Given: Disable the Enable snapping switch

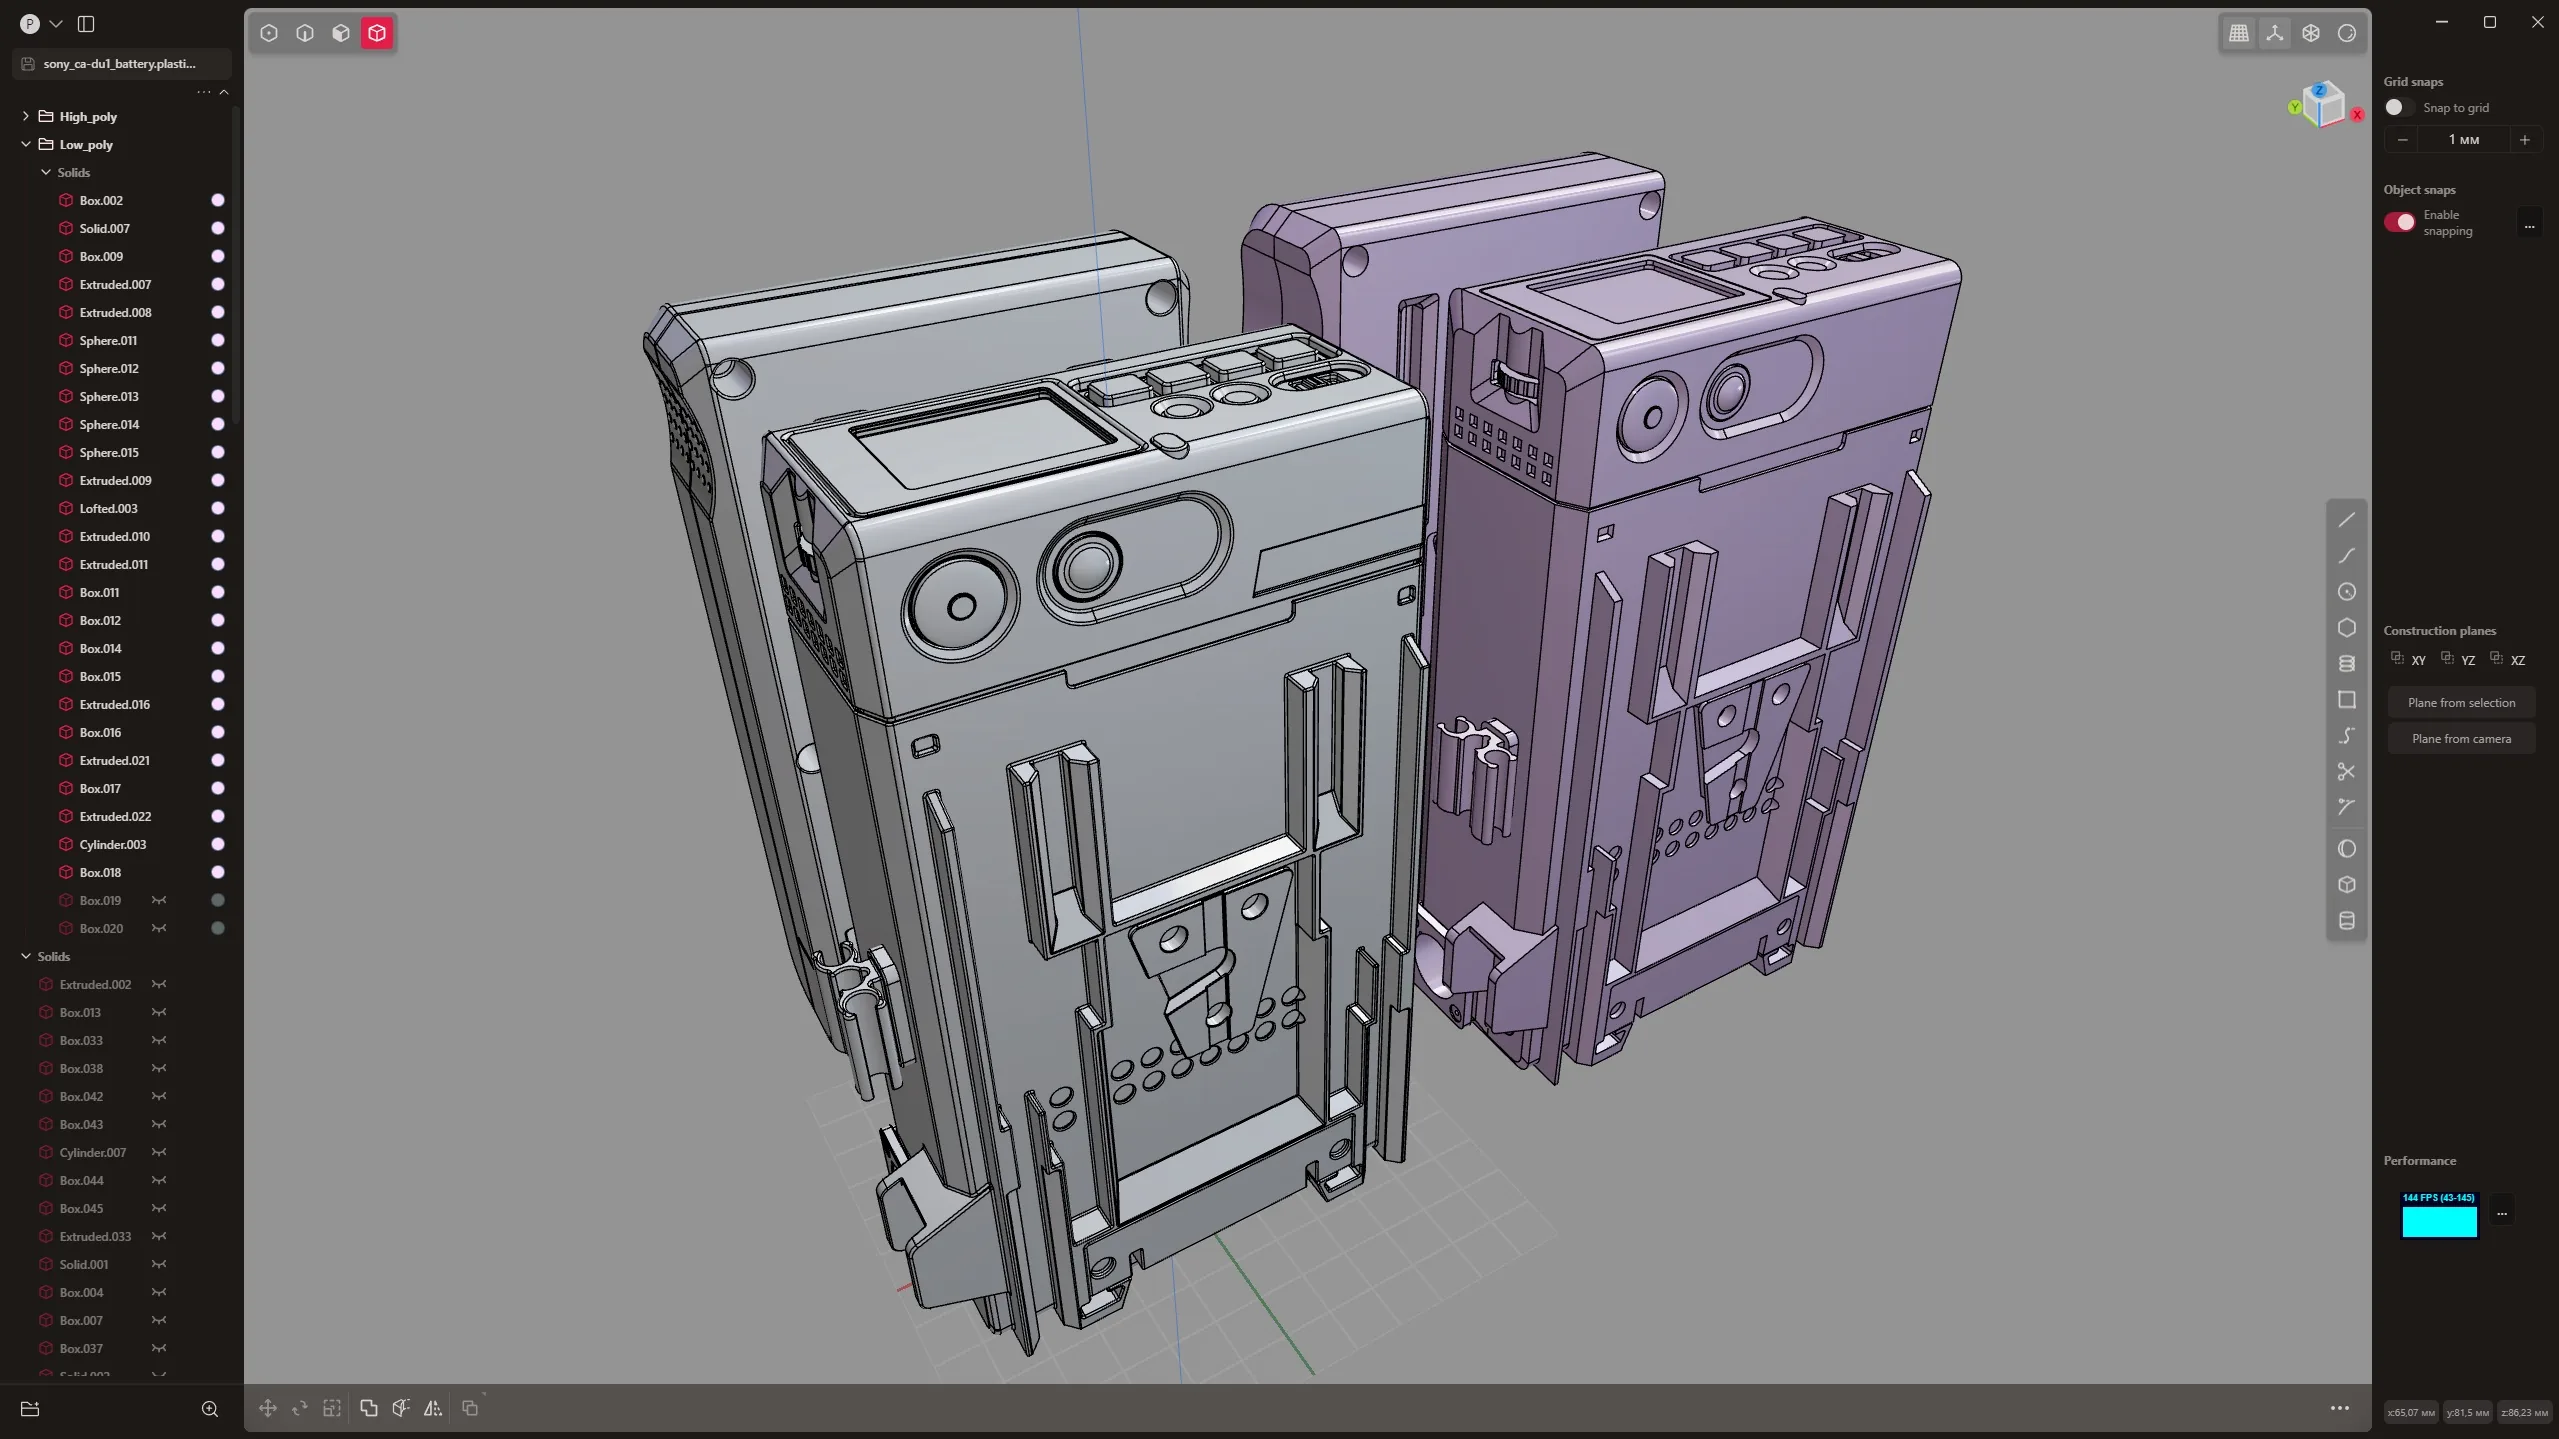Looking at the screenshot, I should click(x=2400, y=222).
